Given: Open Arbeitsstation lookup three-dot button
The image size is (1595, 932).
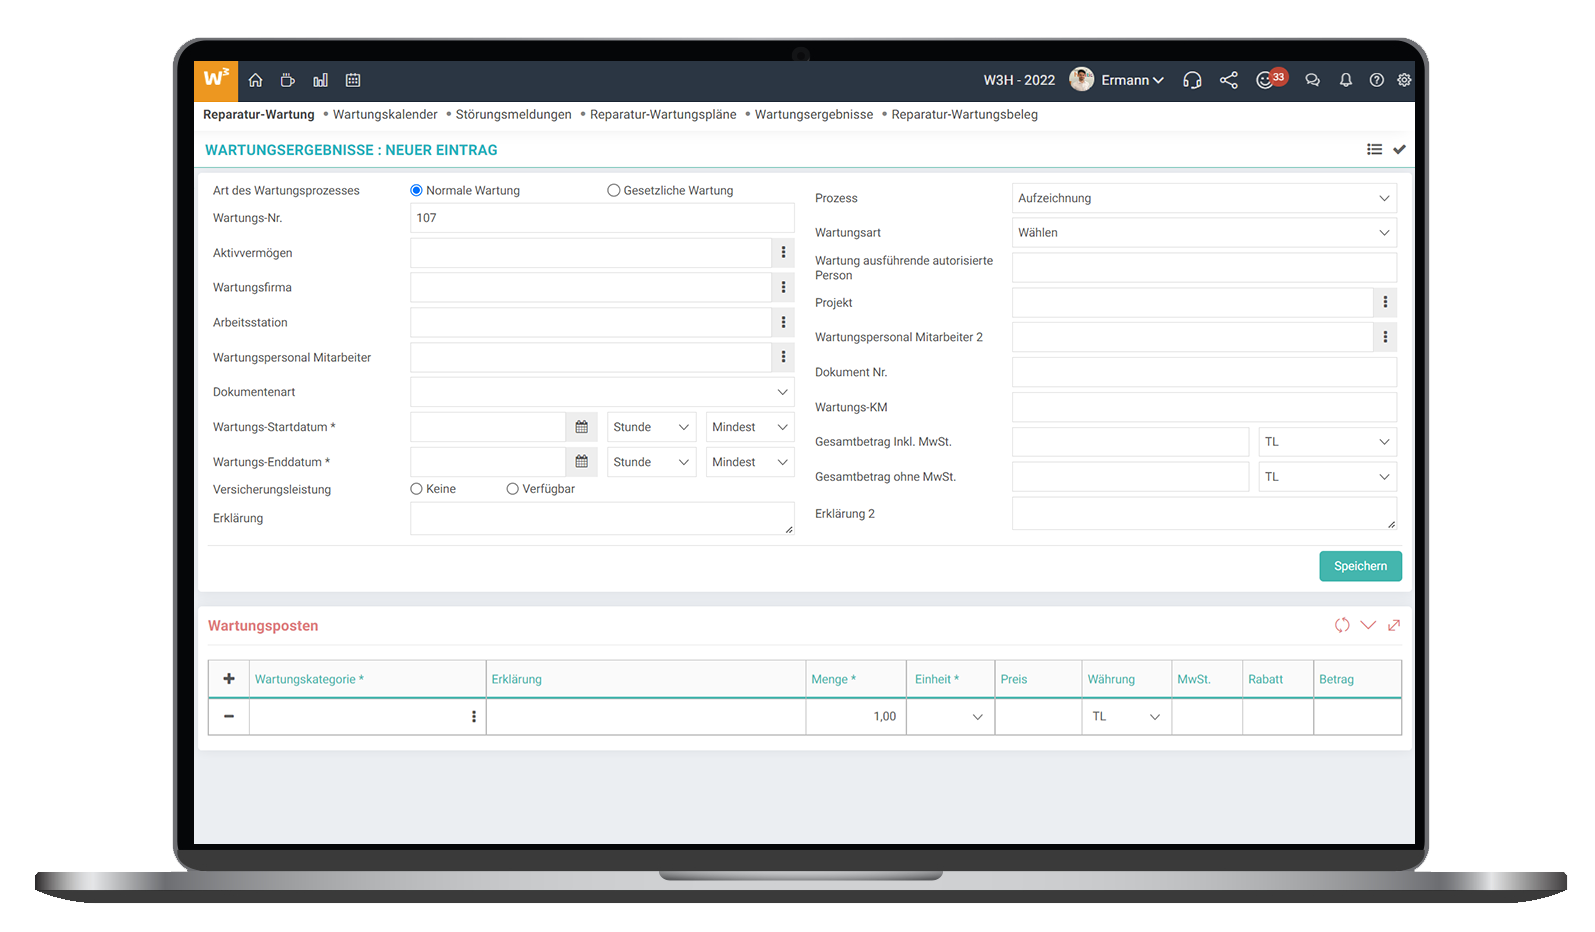Looking at the screenshot, I should 783,322.
